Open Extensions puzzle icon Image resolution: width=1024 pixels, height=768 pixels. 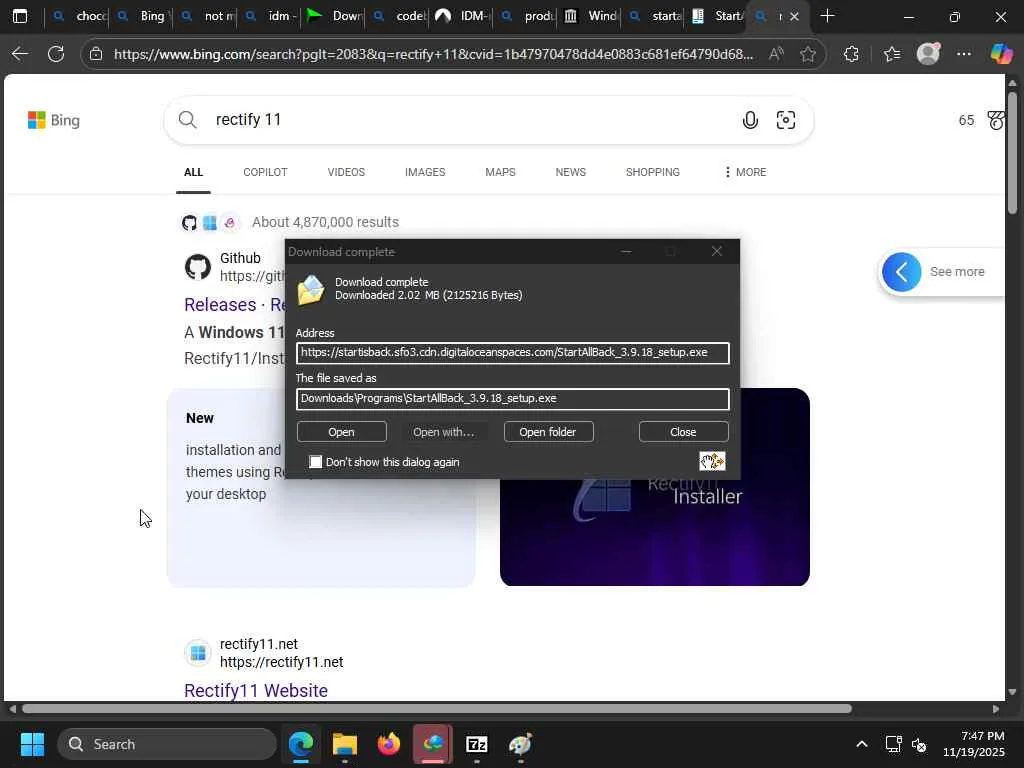pos(851,54)
